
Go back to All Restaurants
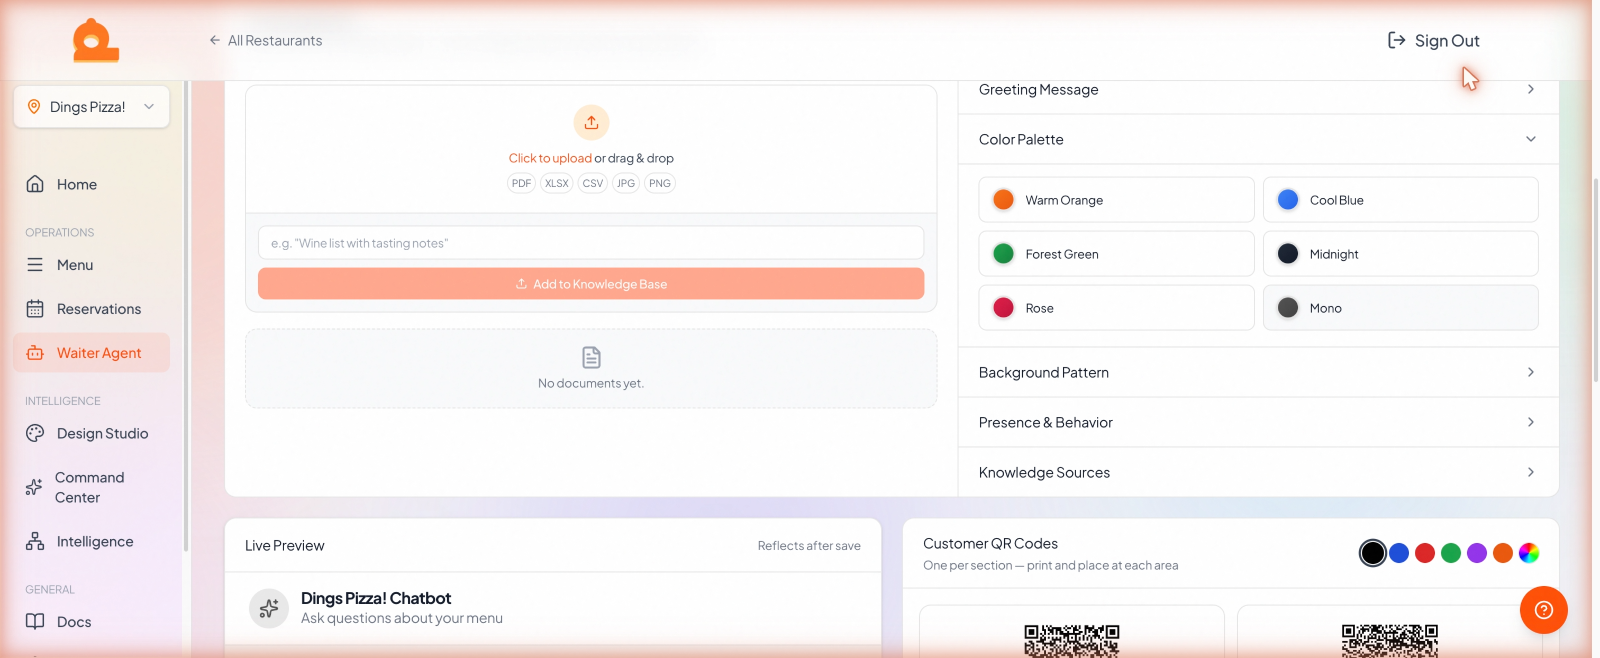tap(265, 40)
